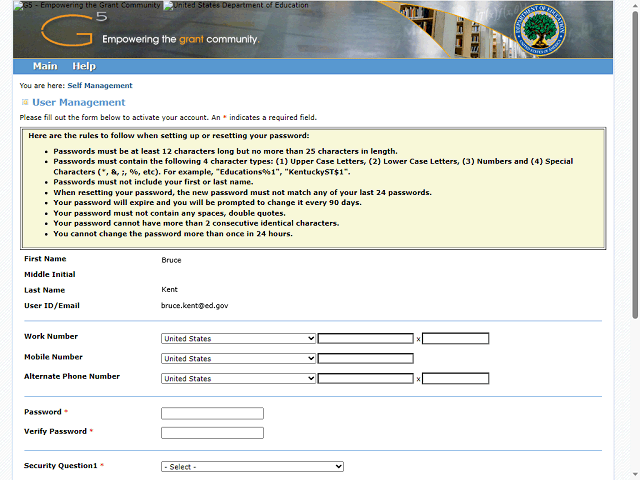This screenshot has height=480, width=640.
Task: Click the Verify Password input field
Action: [x=212, y=433]
